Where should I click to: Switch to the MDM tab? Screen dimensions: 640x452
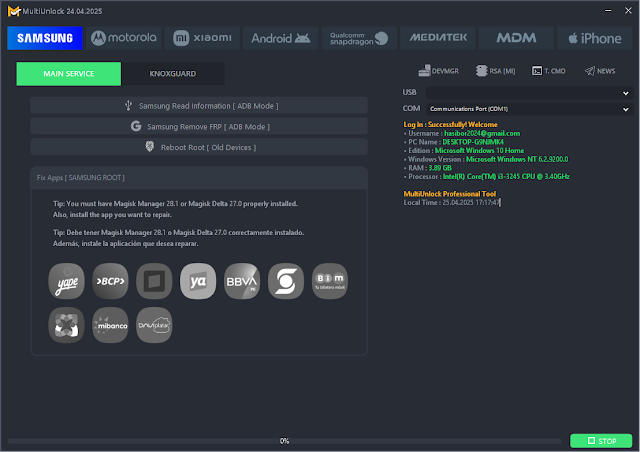516,38
